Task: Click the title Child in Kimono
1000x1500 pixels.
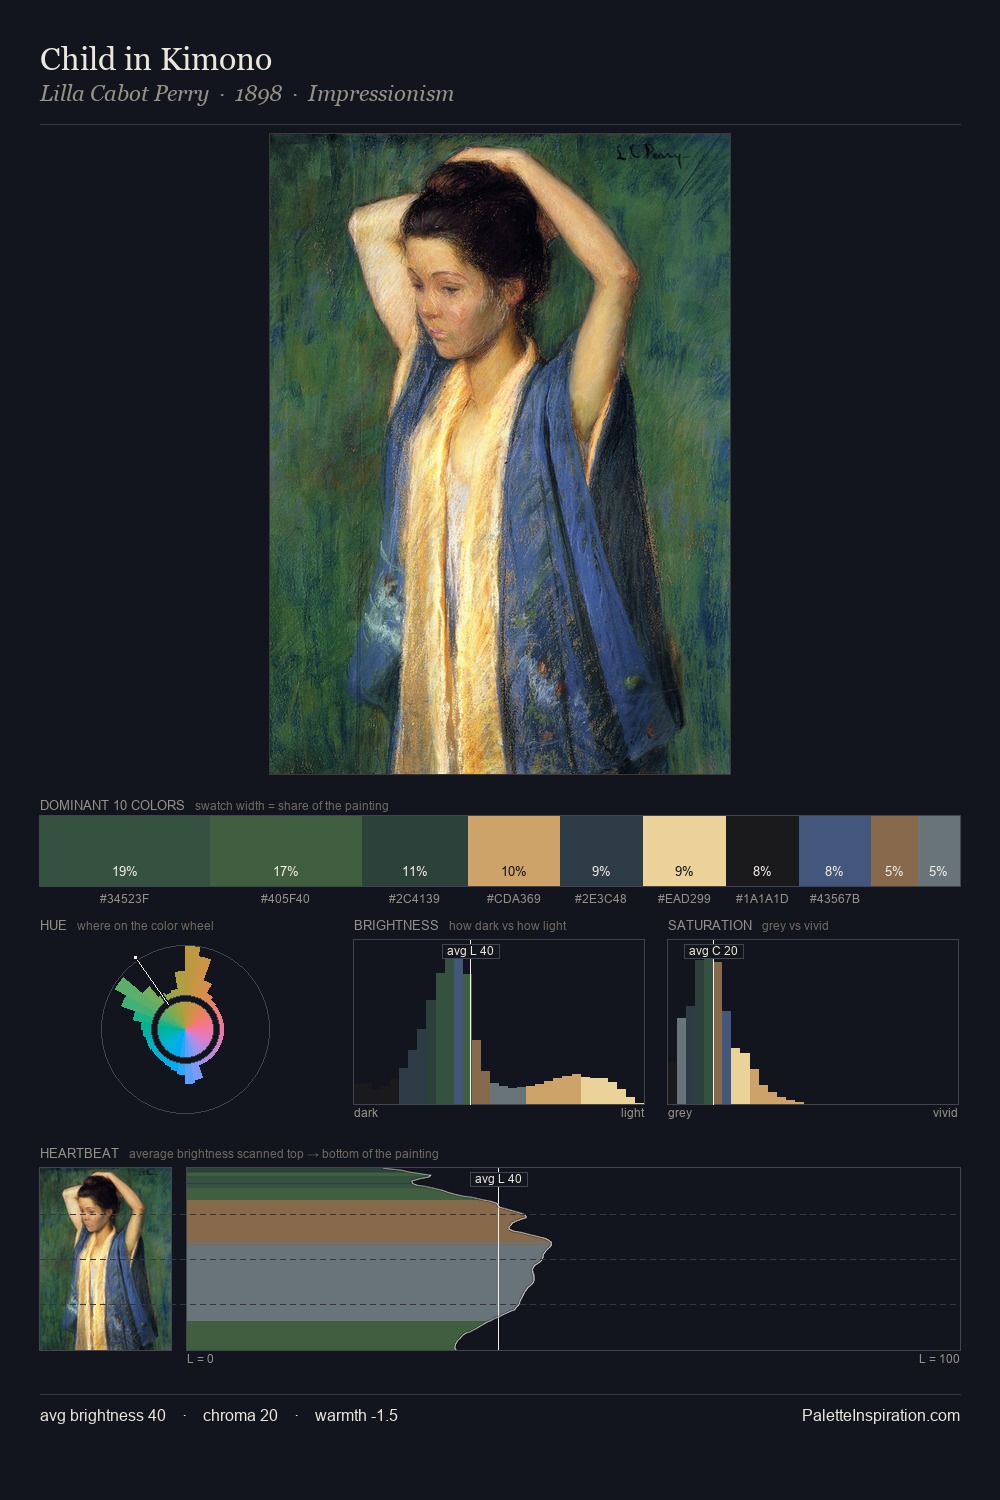Action: tap(156, 59)
